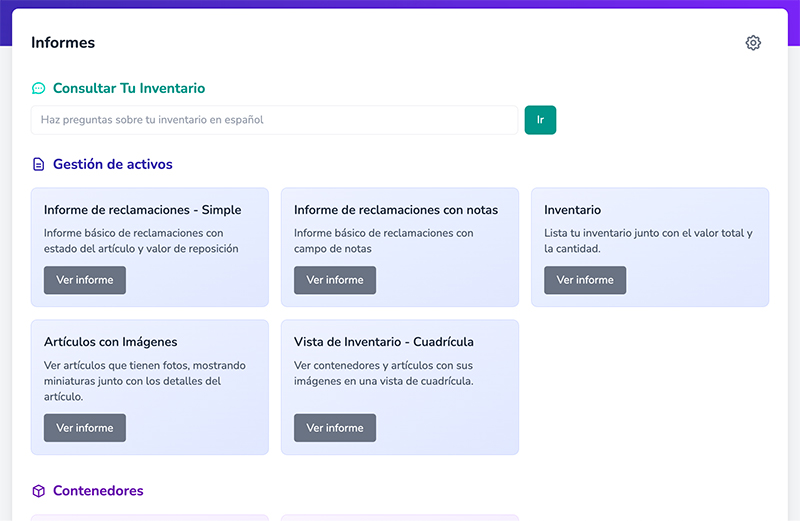Click the document icon beside Gestión de activos

(38, 164)
